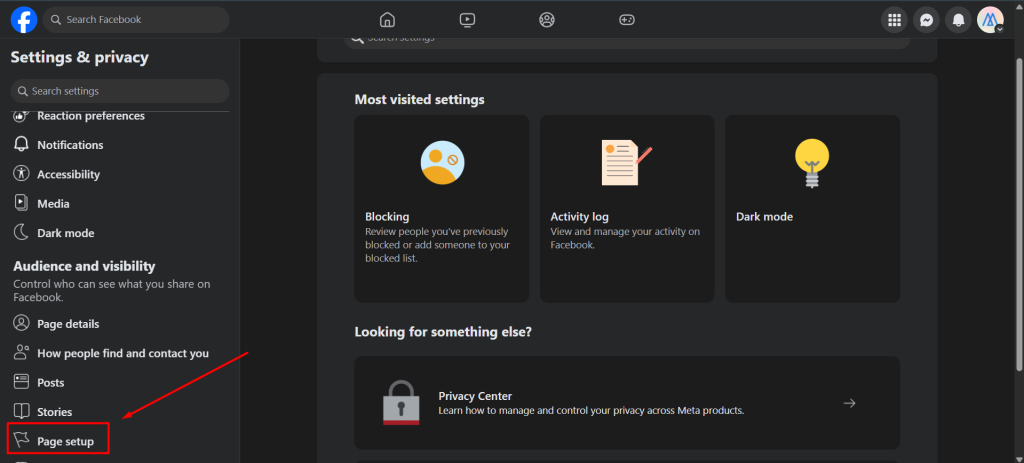
Task: Open the Gaming icon in top bar
Action: [627, 20]
